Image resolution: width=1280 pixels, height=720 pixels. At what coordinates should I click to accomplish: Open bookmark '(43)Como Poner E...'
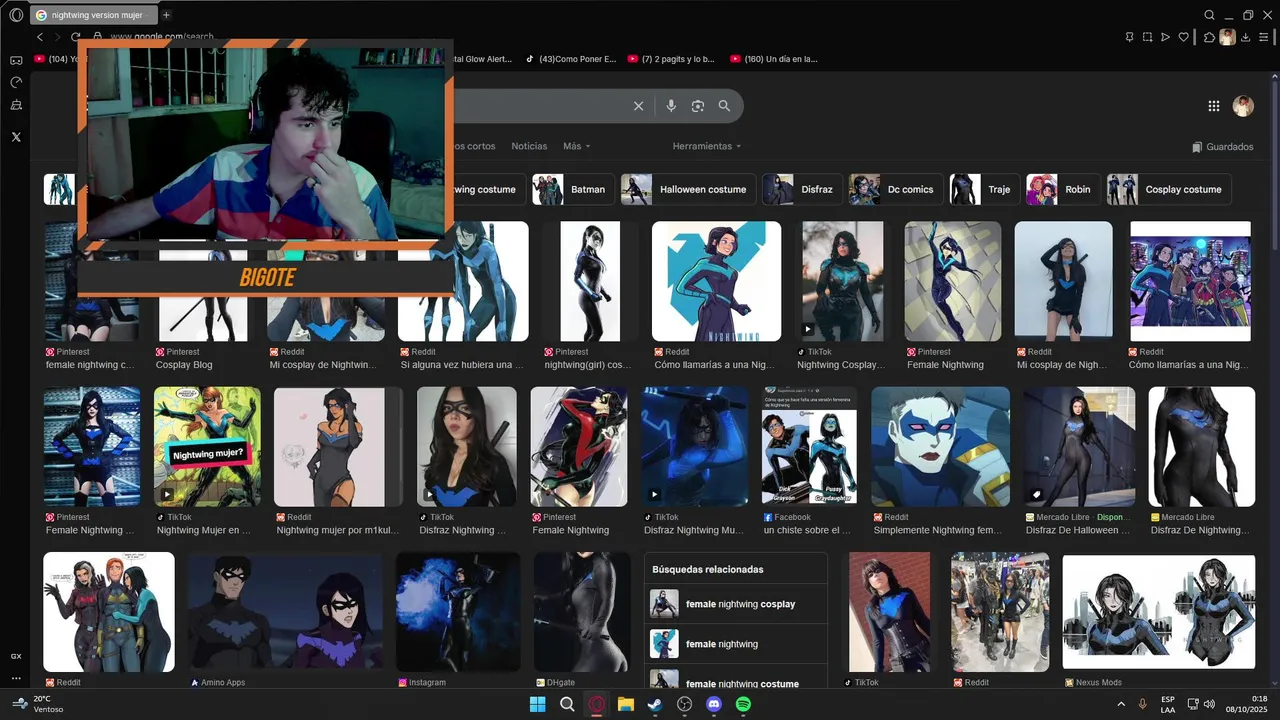click(571, 59)
